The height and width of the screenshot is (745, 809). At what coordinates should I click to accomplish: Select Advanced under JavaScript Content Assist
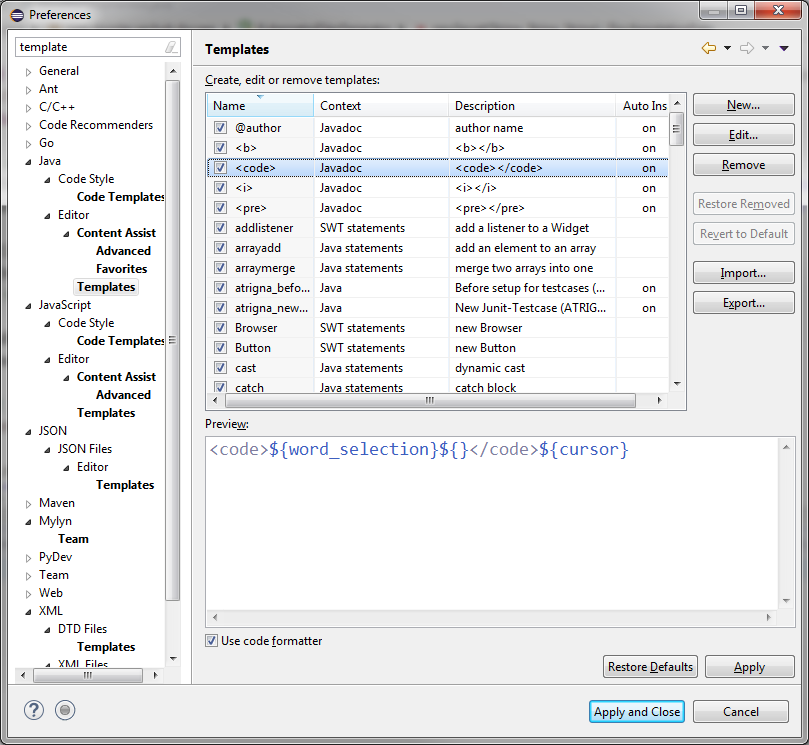point(123,395)
